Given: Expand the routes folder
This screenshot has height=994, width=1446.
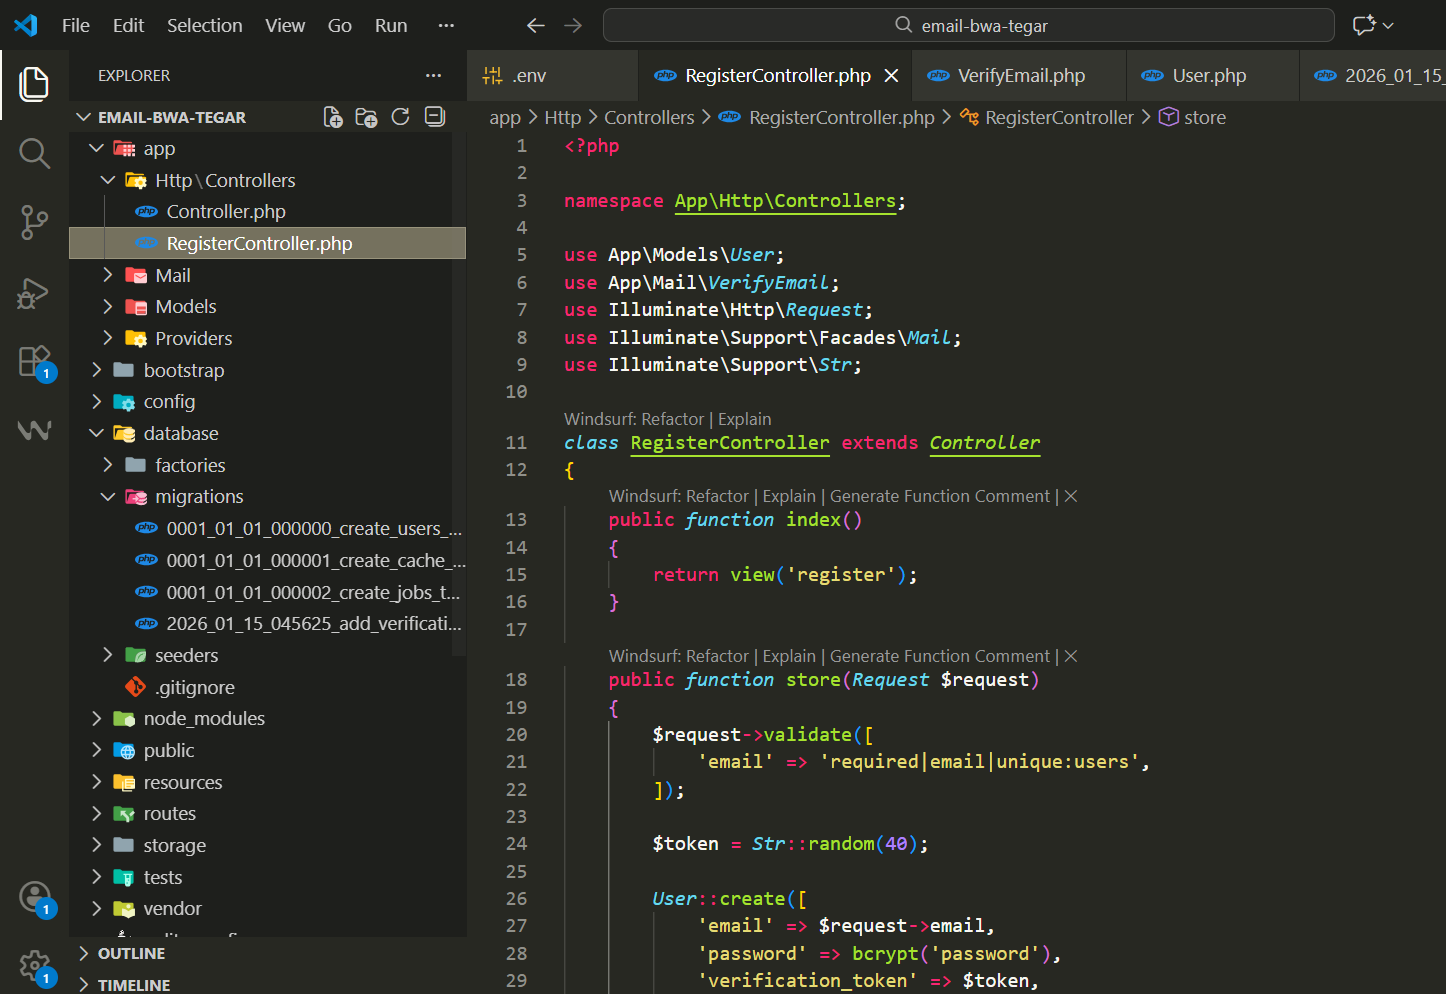Looking at the screenshot, I should click(x=169, y=814).
